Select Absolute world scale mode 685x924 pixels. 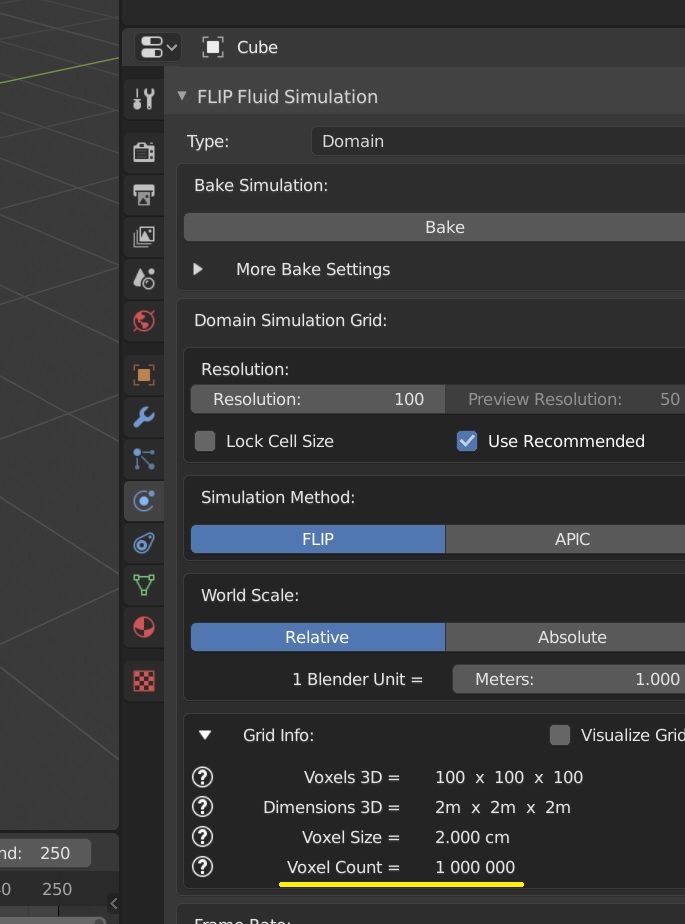point(572,637)
